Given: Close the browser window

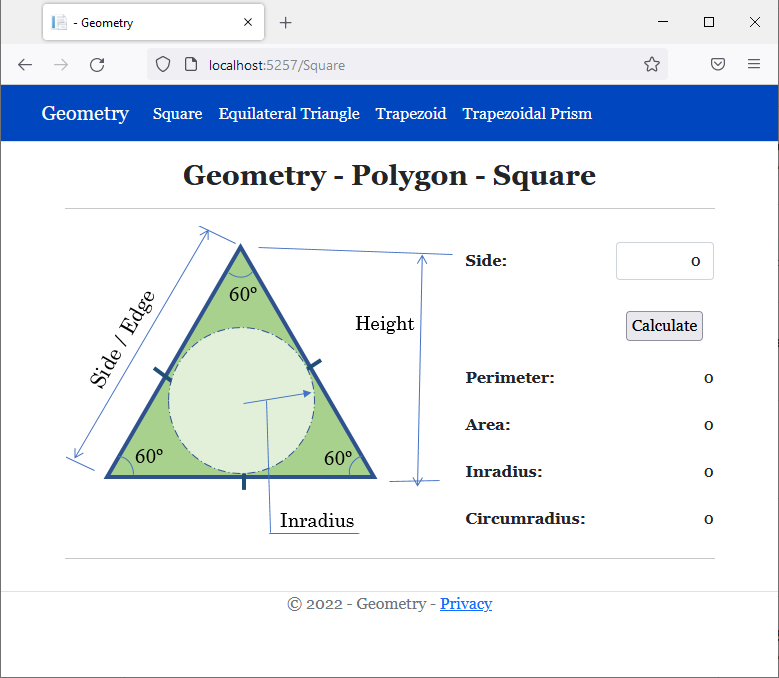Looking at the screenshot, I should coord(755,22).
